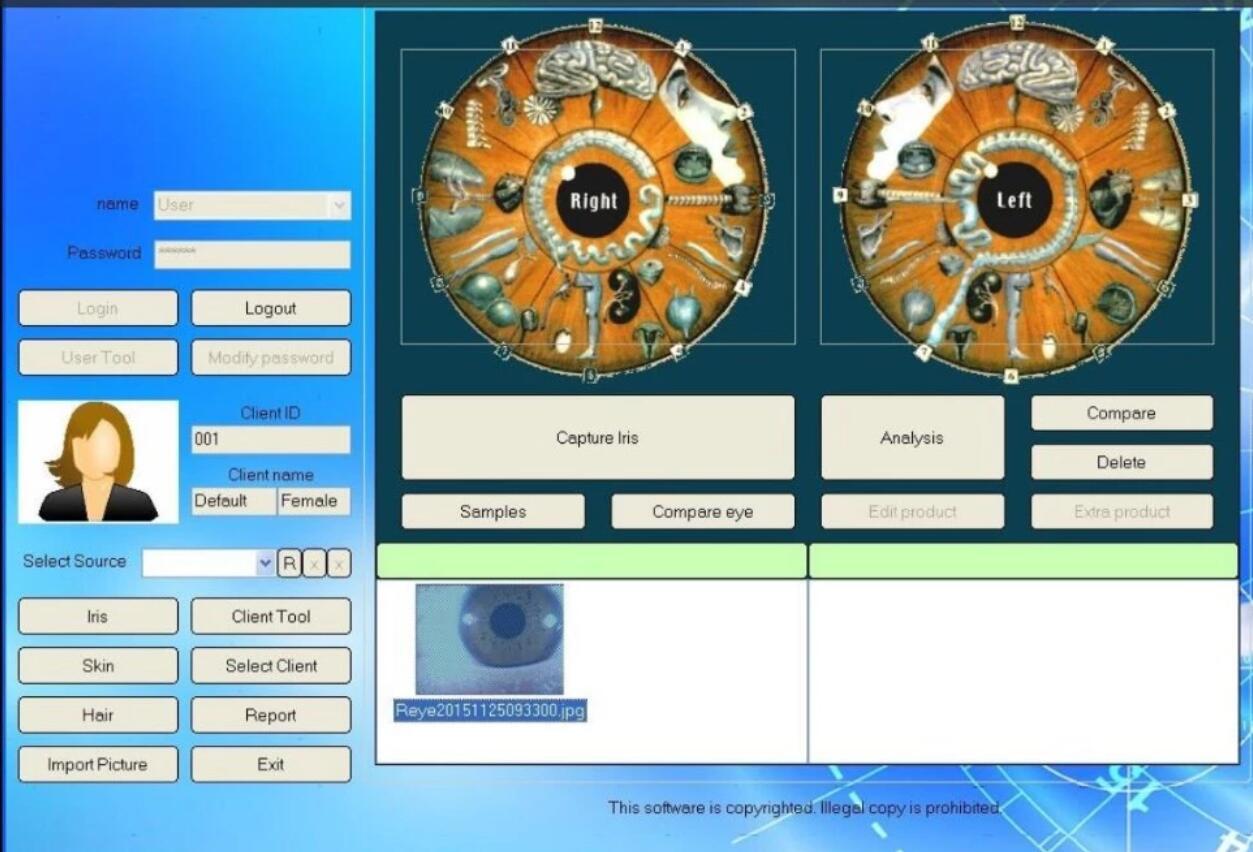Expand the Select Source dropdown
Image resolution: width=1253 pixels, height=852 pixels.
[265, 563]
